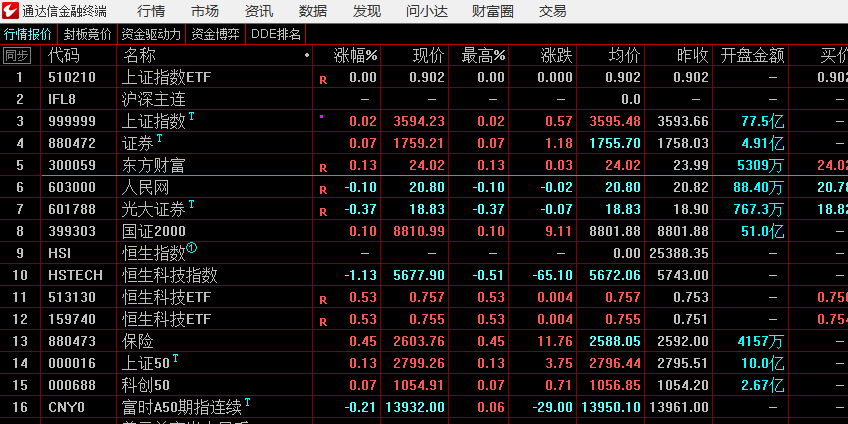Open the 资讯 menu

[259, 11]
